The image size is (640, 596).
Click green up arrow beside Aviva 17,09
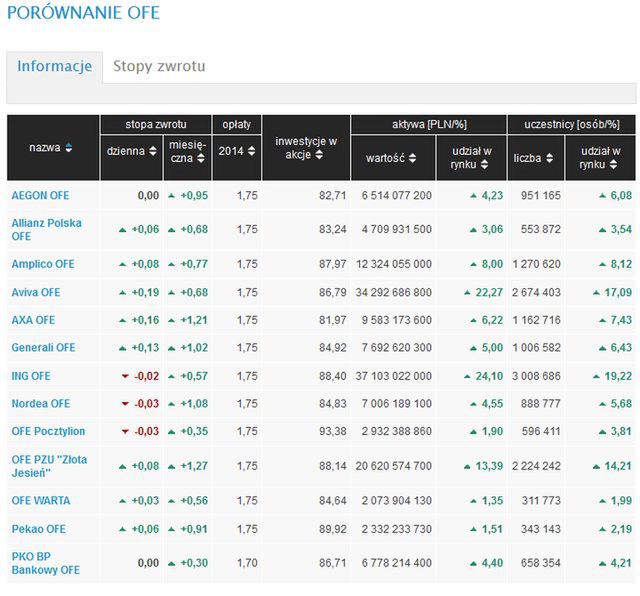click(596, 292)
